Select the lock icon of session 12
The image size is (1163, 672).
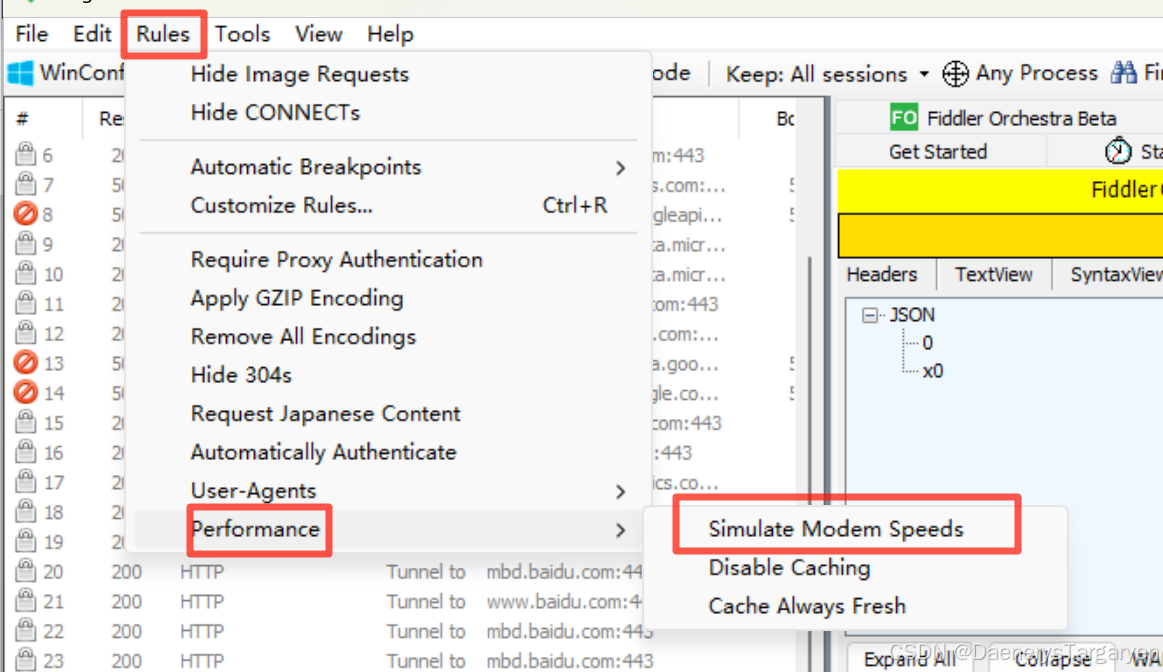coord(25,332)
